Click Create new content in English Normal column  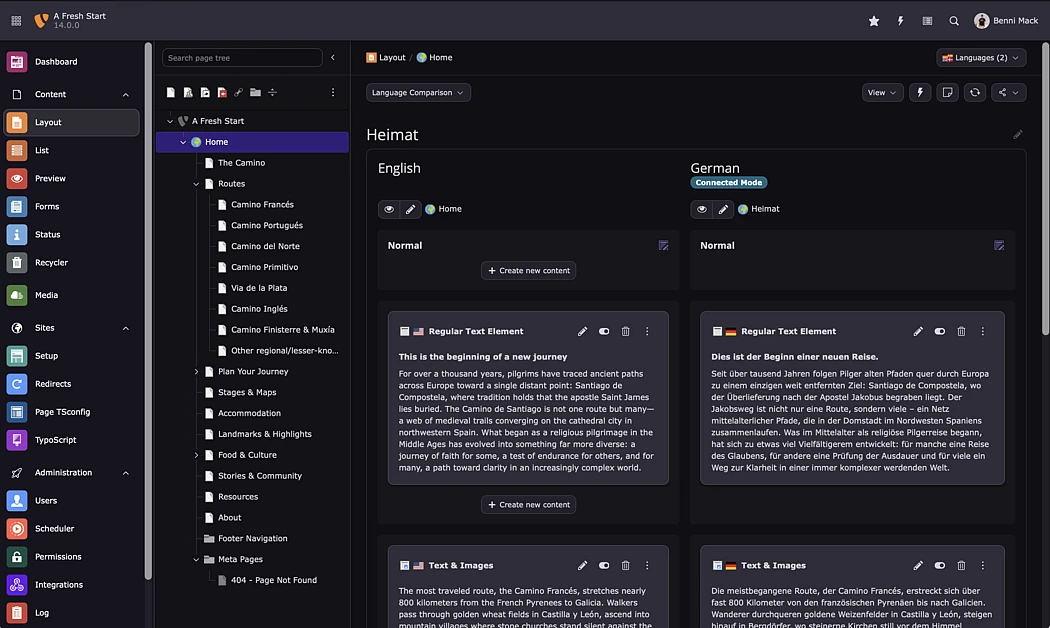(528, 271)
